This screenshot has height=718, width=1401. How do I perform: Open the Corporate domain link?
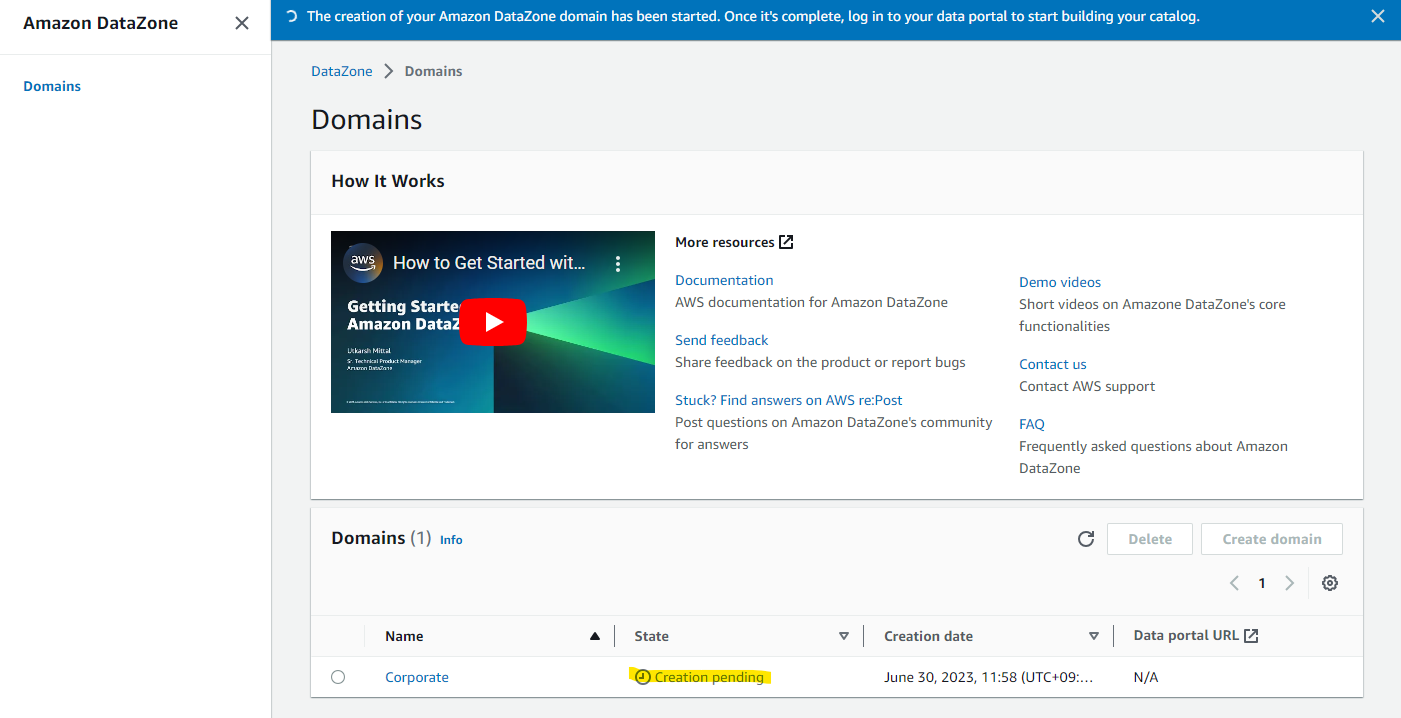(x=417, y=677)
